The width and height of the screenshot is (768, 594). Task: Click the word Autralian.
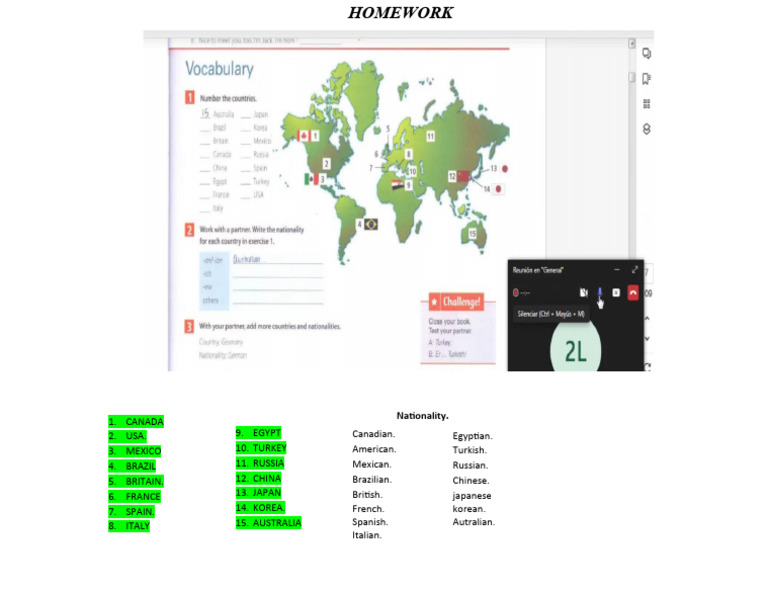474,522
